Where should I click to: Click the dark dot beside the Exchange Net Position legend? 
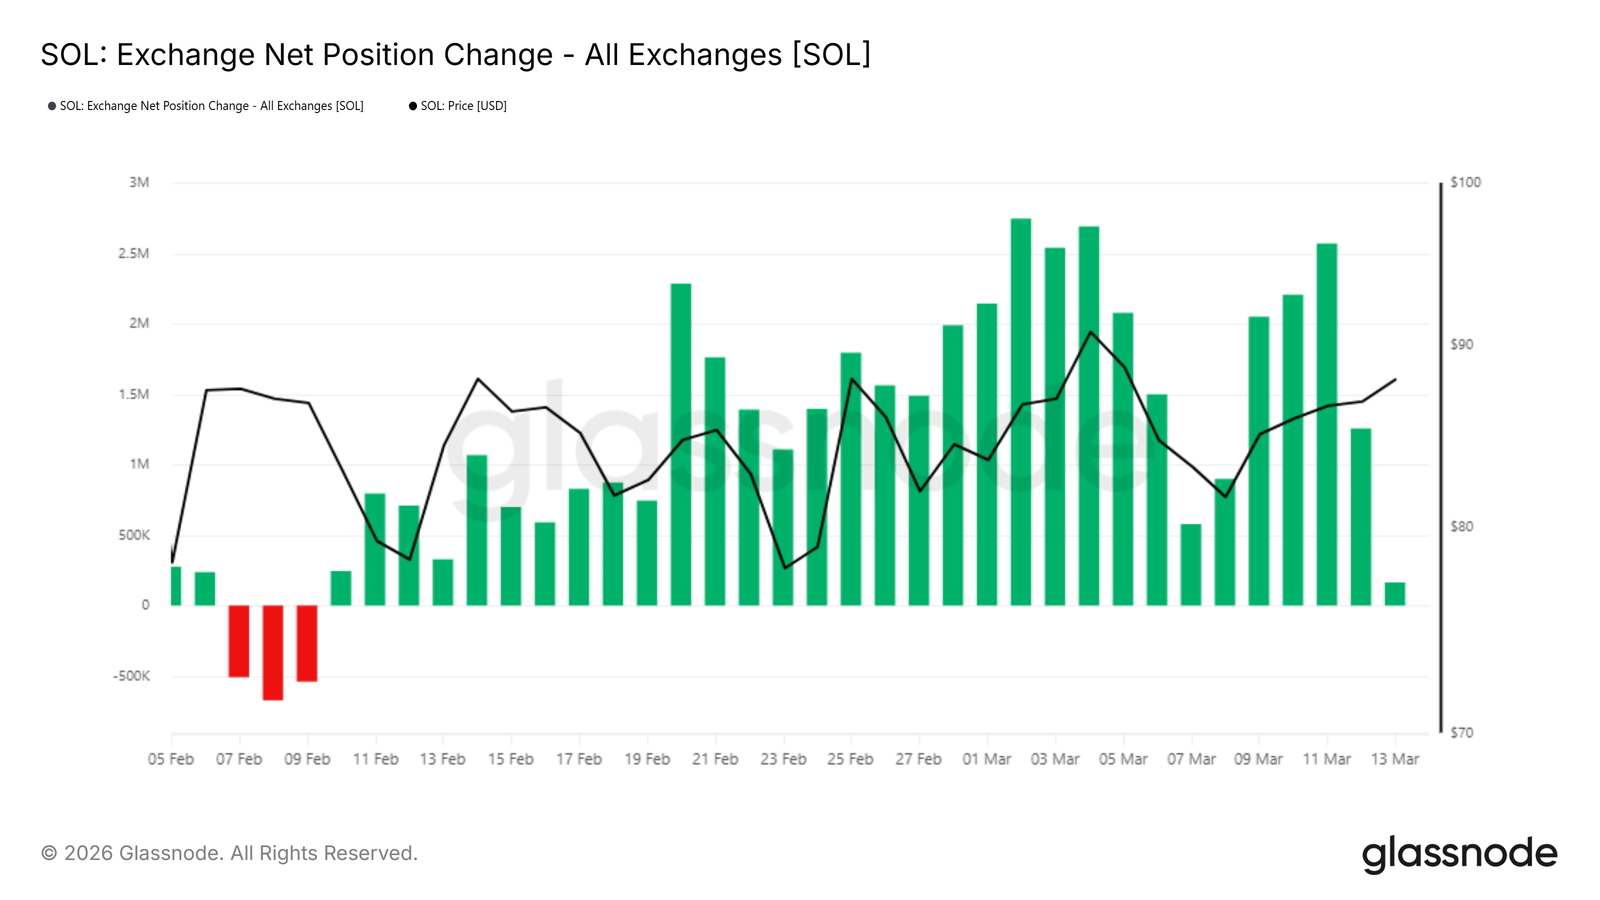[52, 106]
